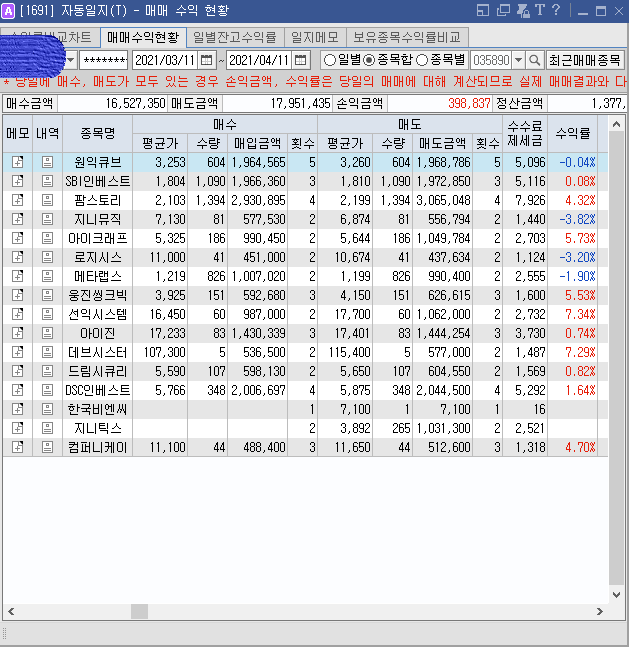Open memo icon for 데브시스터 row
This screenshot has width=629, height=647.
pyautogui.click(x=17, y=352)
